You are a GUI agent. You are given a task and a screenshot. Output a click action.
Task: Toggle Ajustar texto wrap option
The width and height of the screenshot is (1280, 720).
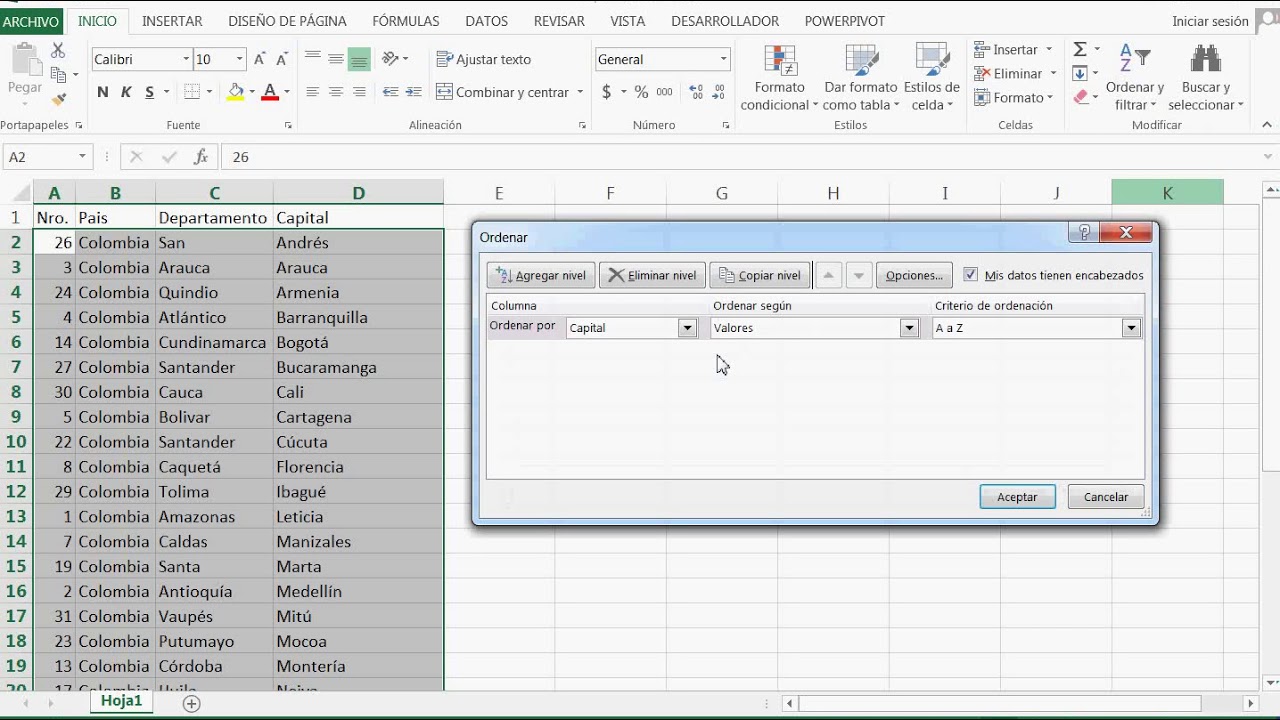pyautogui.click(x=484, y=59)
